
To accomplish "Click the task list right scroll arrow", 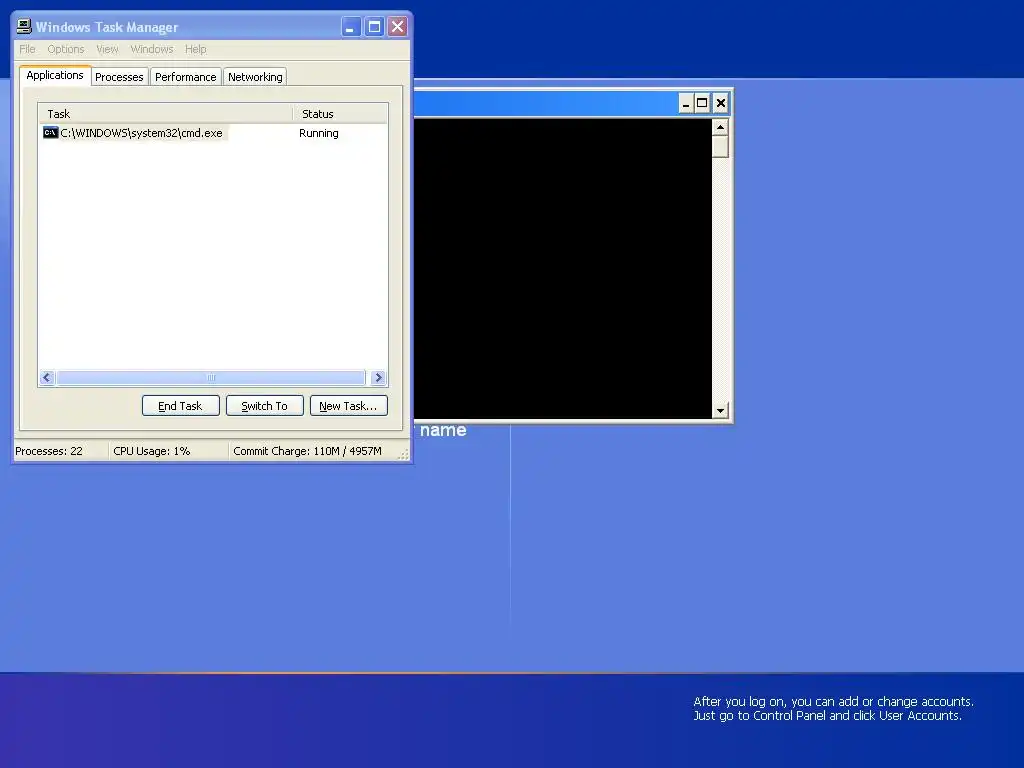I will tap(378, 377).
